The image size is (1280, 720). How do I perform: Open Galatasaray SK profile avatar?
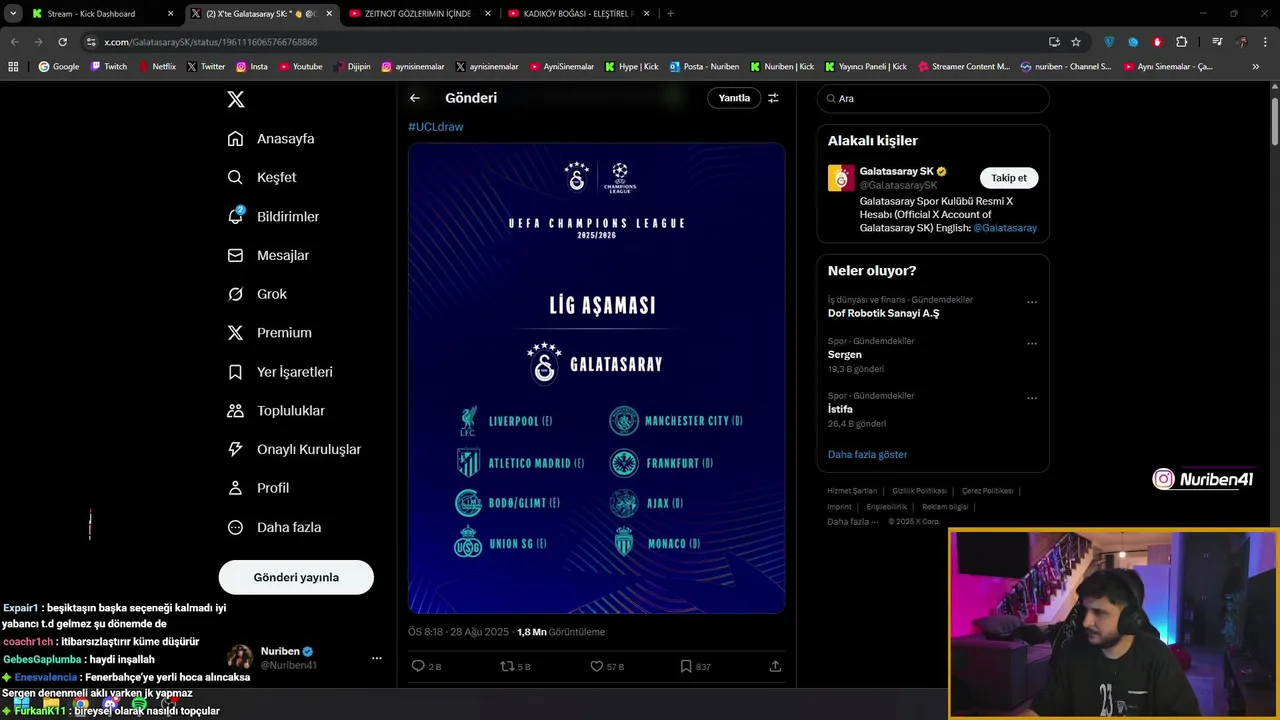[x=841, y=178]
